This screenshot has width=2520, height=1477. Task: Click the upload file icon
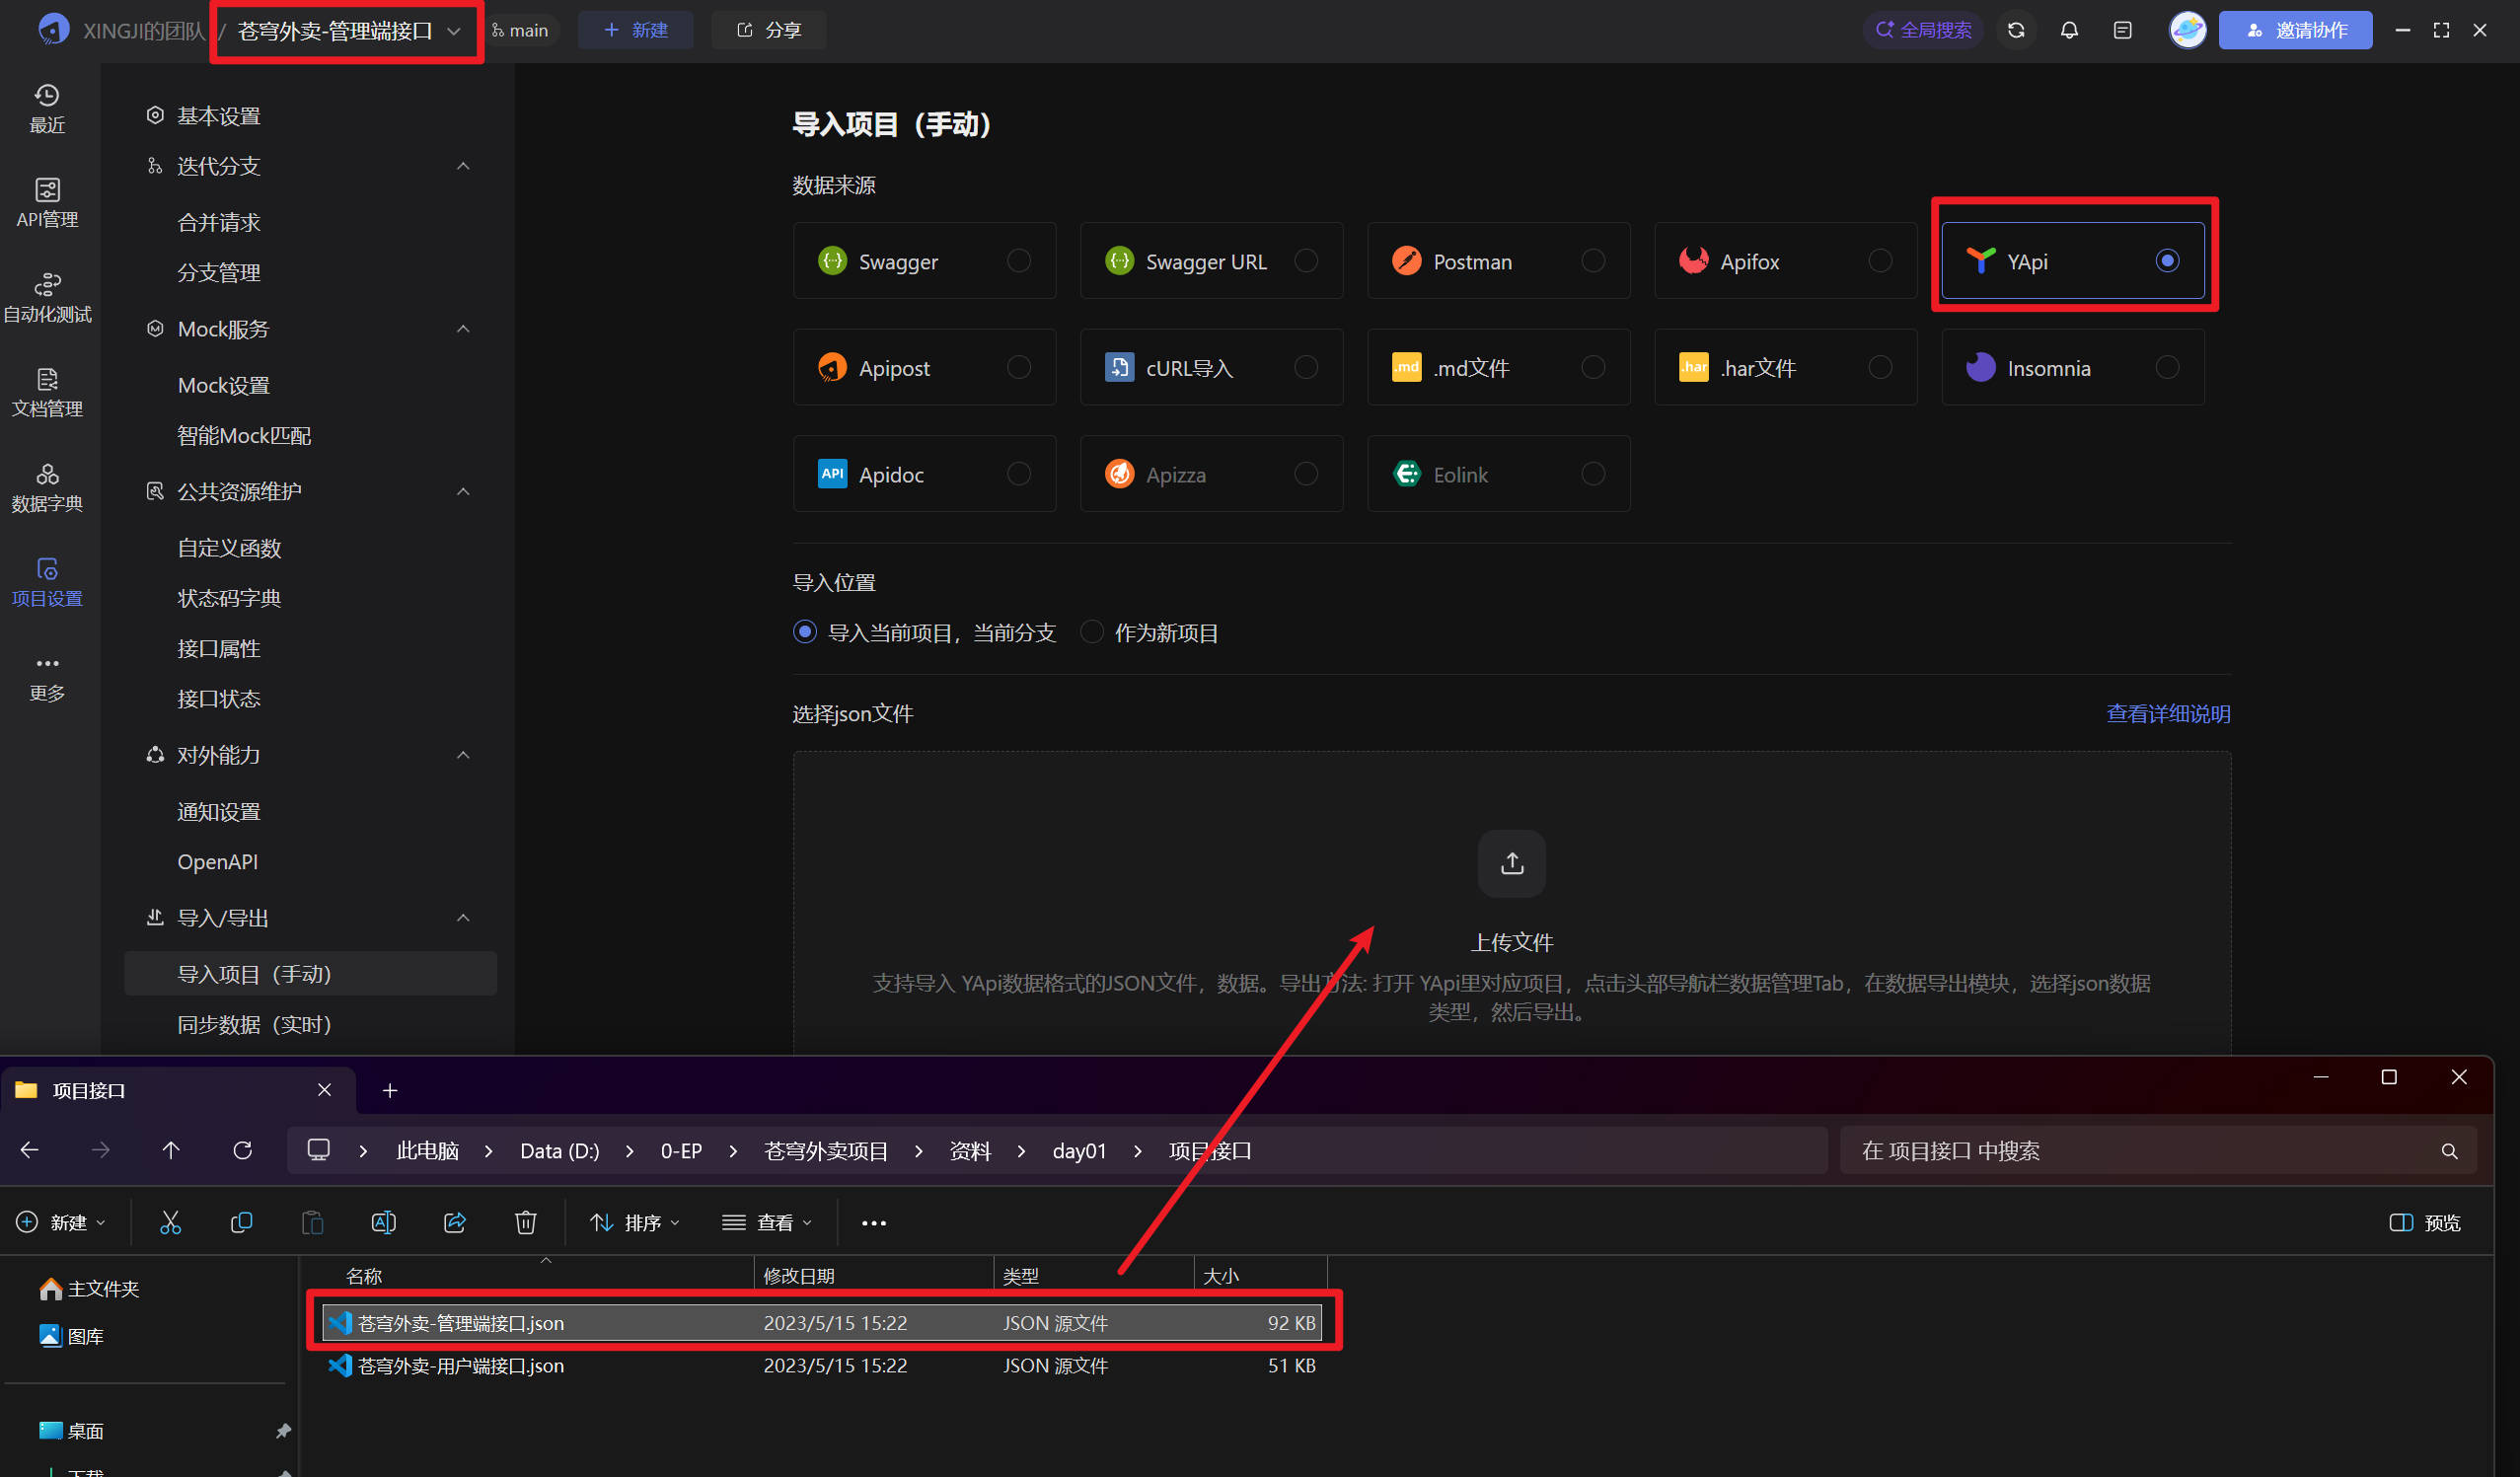(x=1511, y=863)
